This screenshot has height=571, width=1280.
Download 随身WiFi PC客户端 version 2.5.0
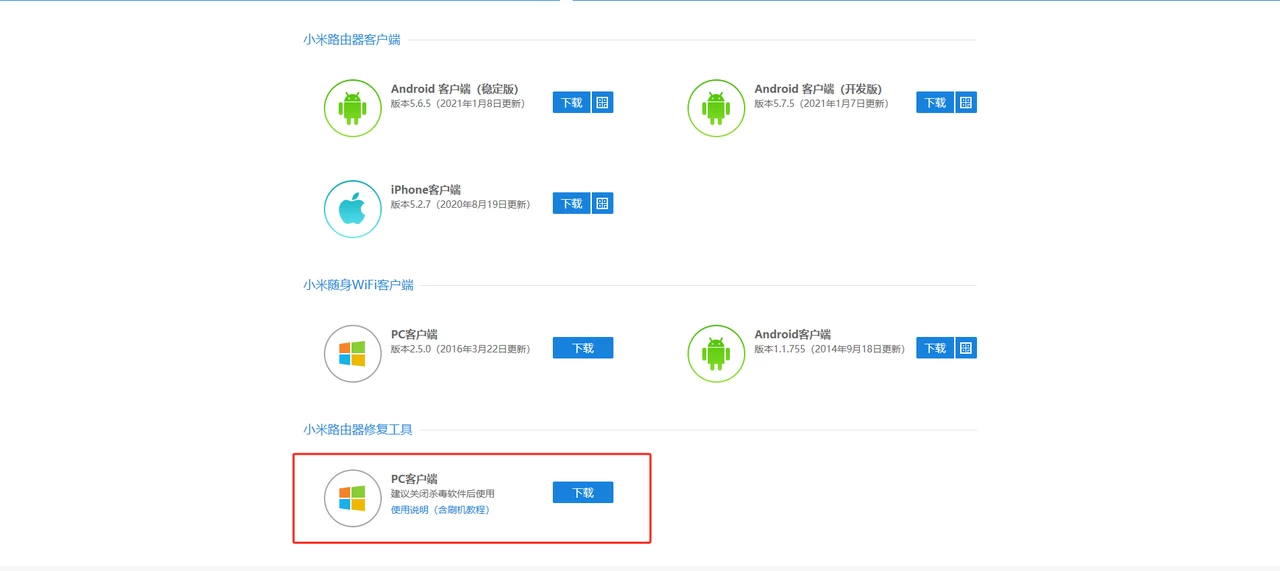(583, 348)
